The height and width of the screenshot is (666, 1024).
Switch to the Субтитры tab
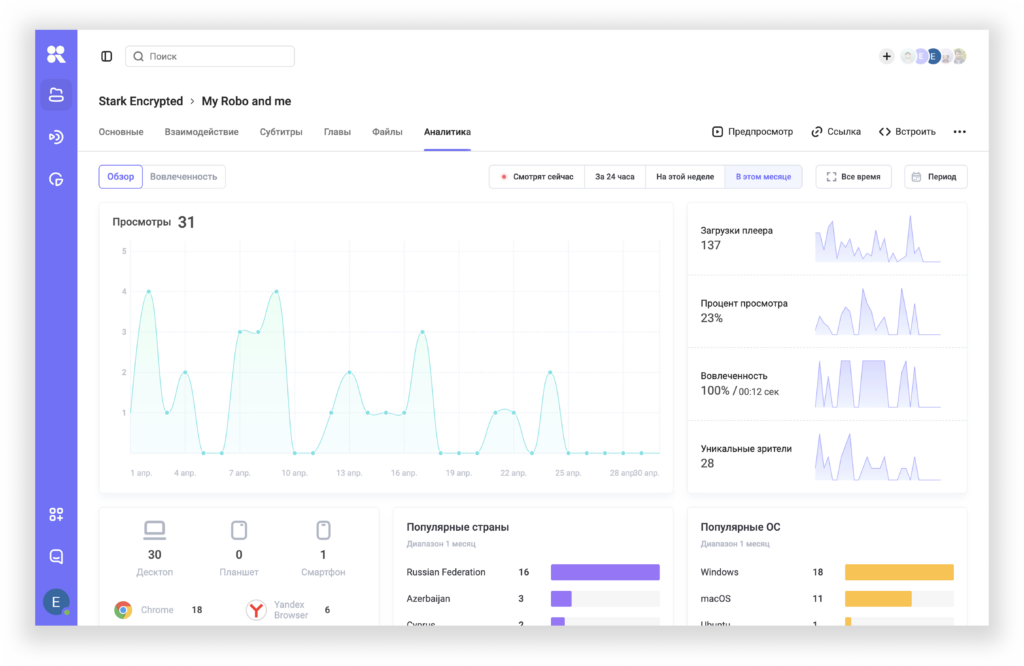click(281, 132)
